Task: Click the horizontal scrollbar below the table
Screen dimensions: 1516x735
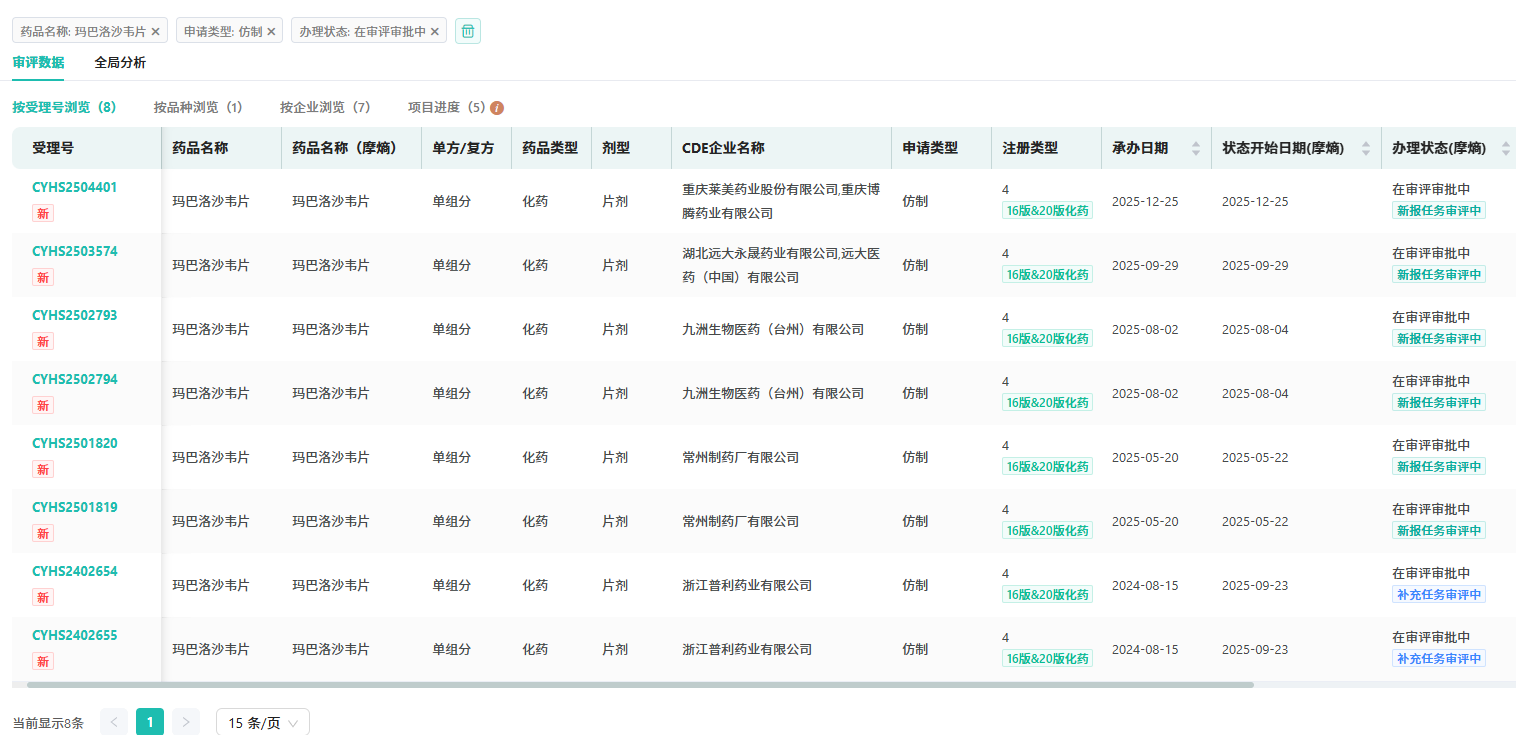Action: point(640,685)
